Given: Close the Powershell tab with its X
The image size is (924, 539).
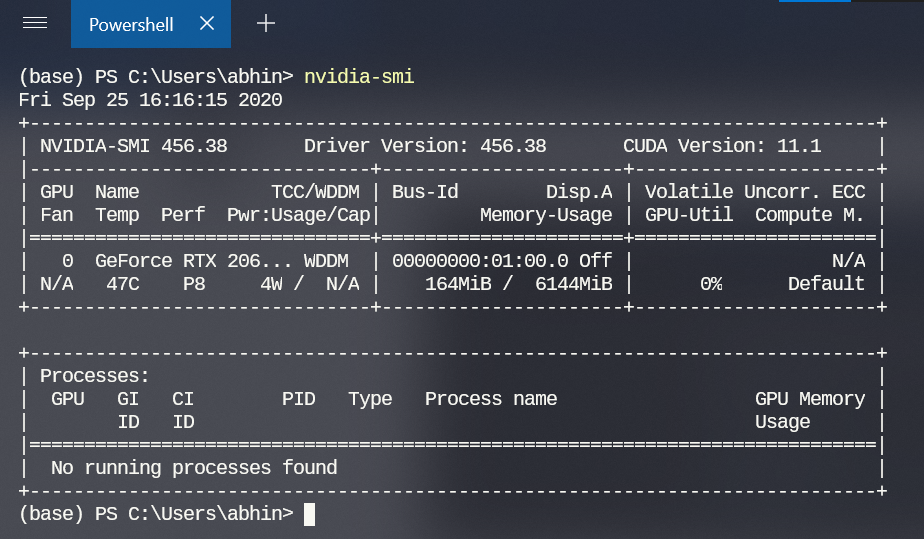Looking at the screenshot, I should coord(207,23).
